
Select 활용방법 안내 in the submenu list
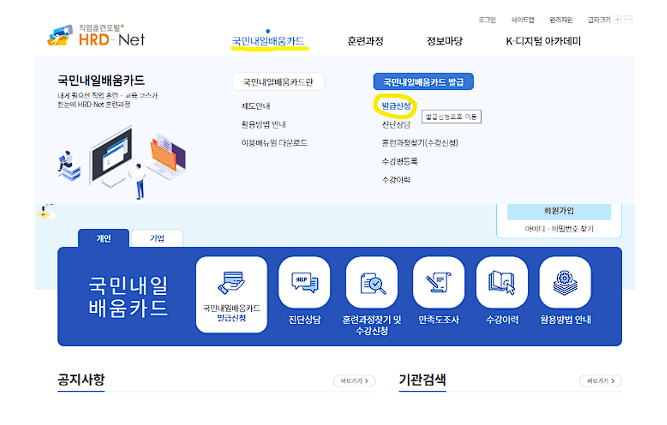click(263, 124)
